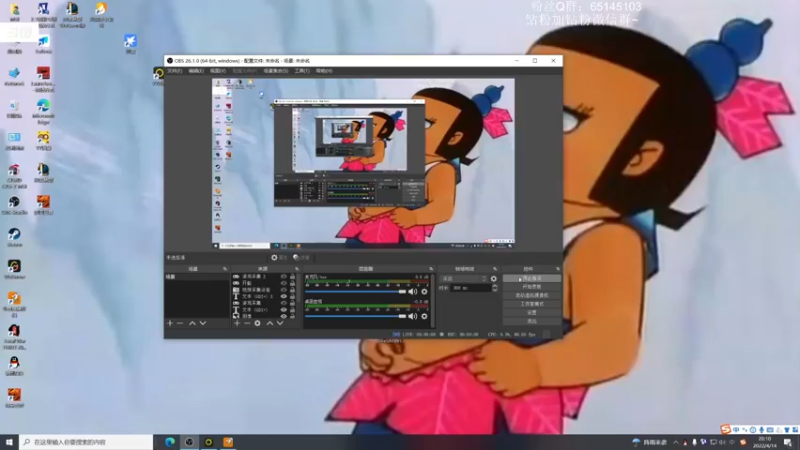The image size is (800, 450).
Task: Lock the 游戏采集 2 source
Action: coord(292,277)
